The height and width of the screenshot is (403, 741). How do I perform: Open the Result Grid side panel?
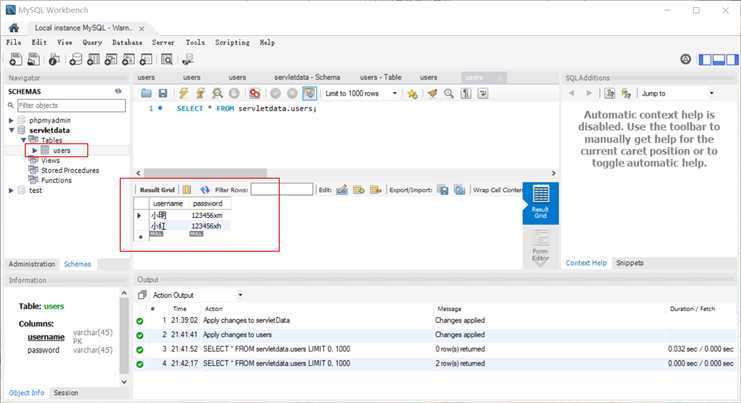(x=541, y=203)
